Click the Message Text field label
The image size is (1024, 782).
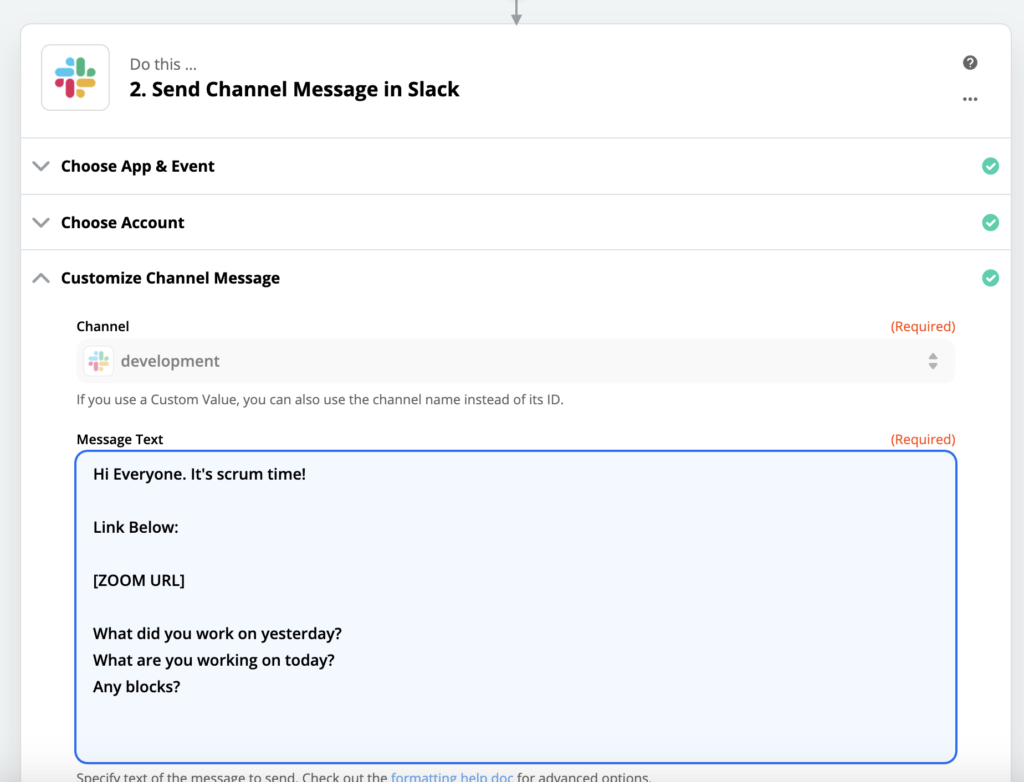point(120,439)
